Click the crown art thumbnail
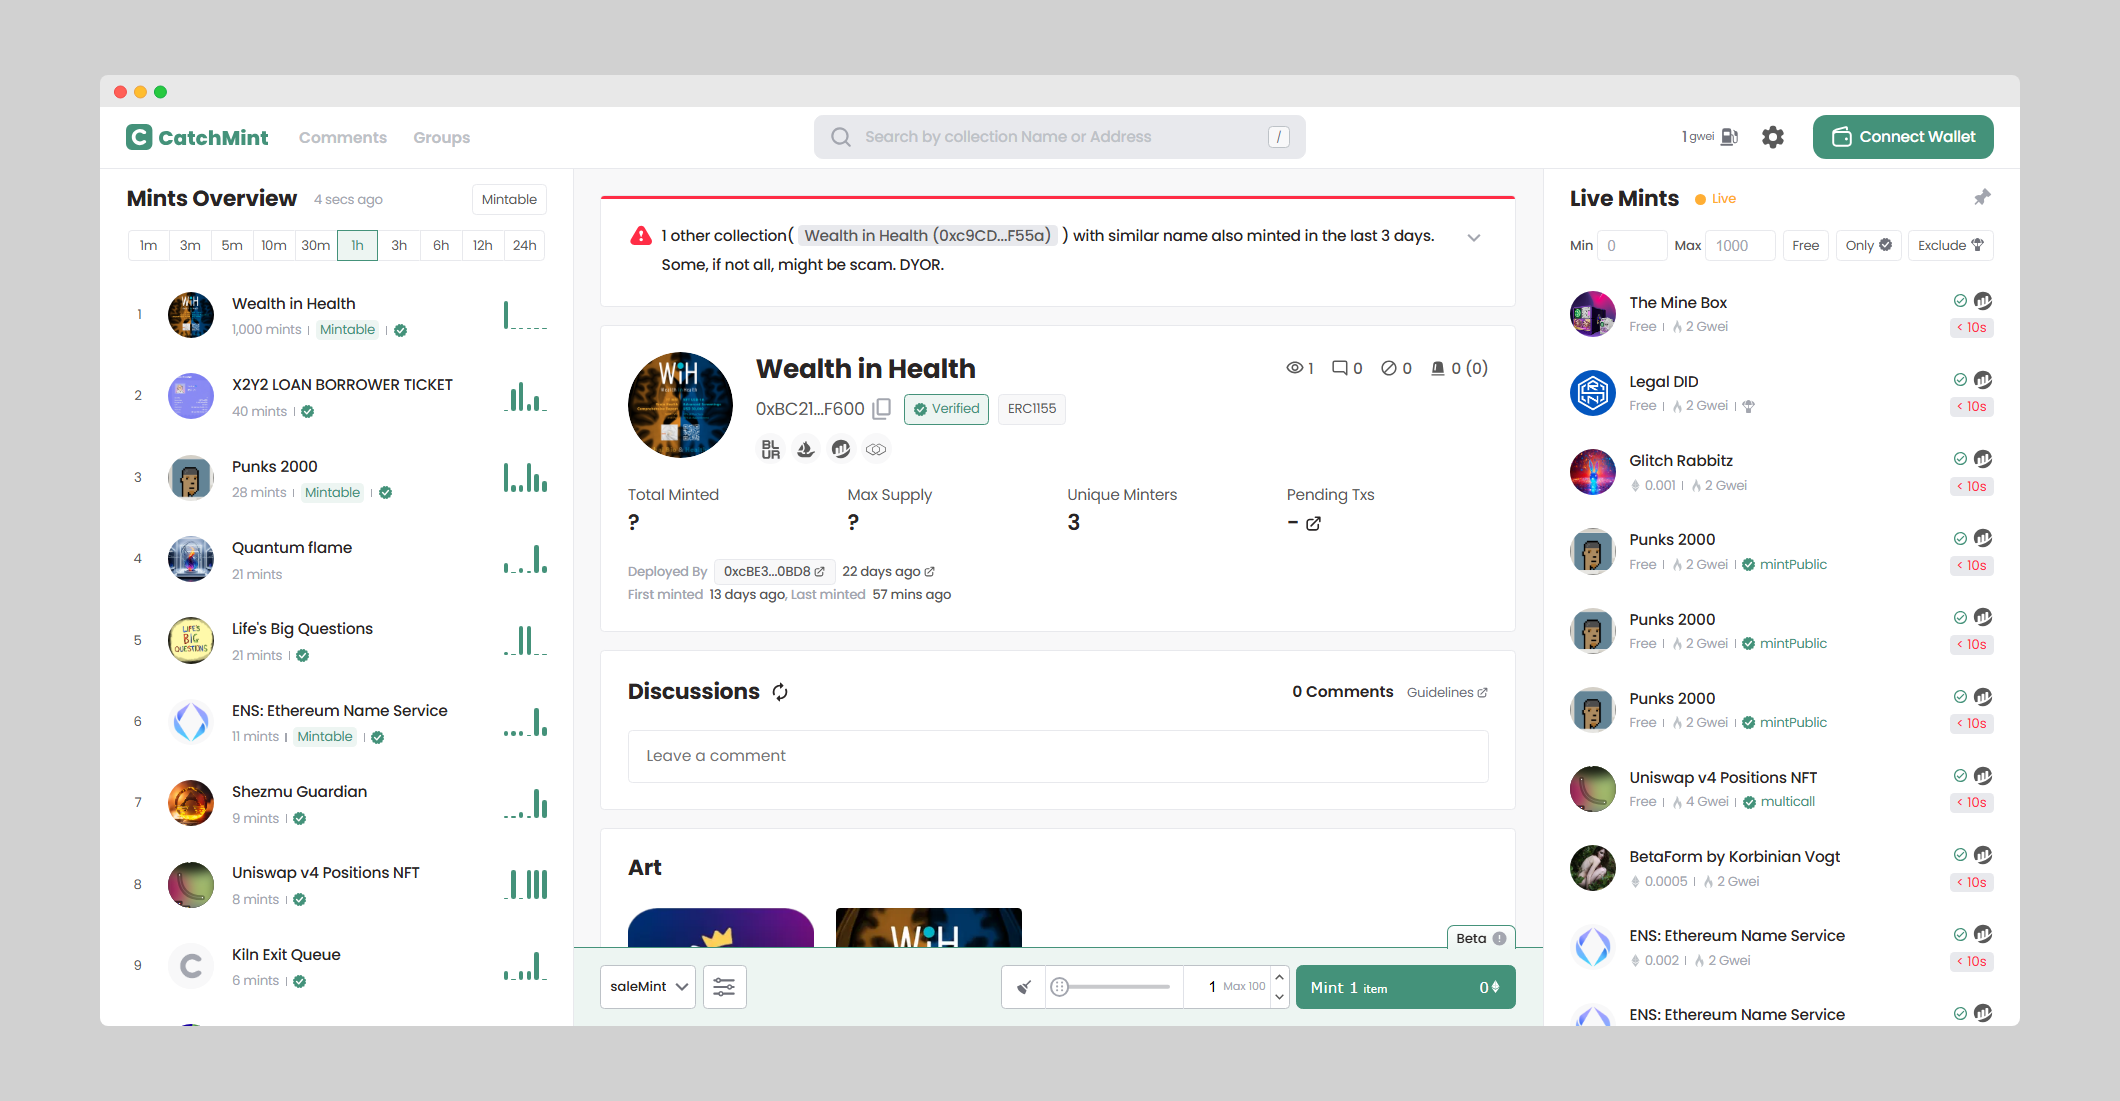The width and height of the screenshot is (2120, 1101). [x=721, y=927]
